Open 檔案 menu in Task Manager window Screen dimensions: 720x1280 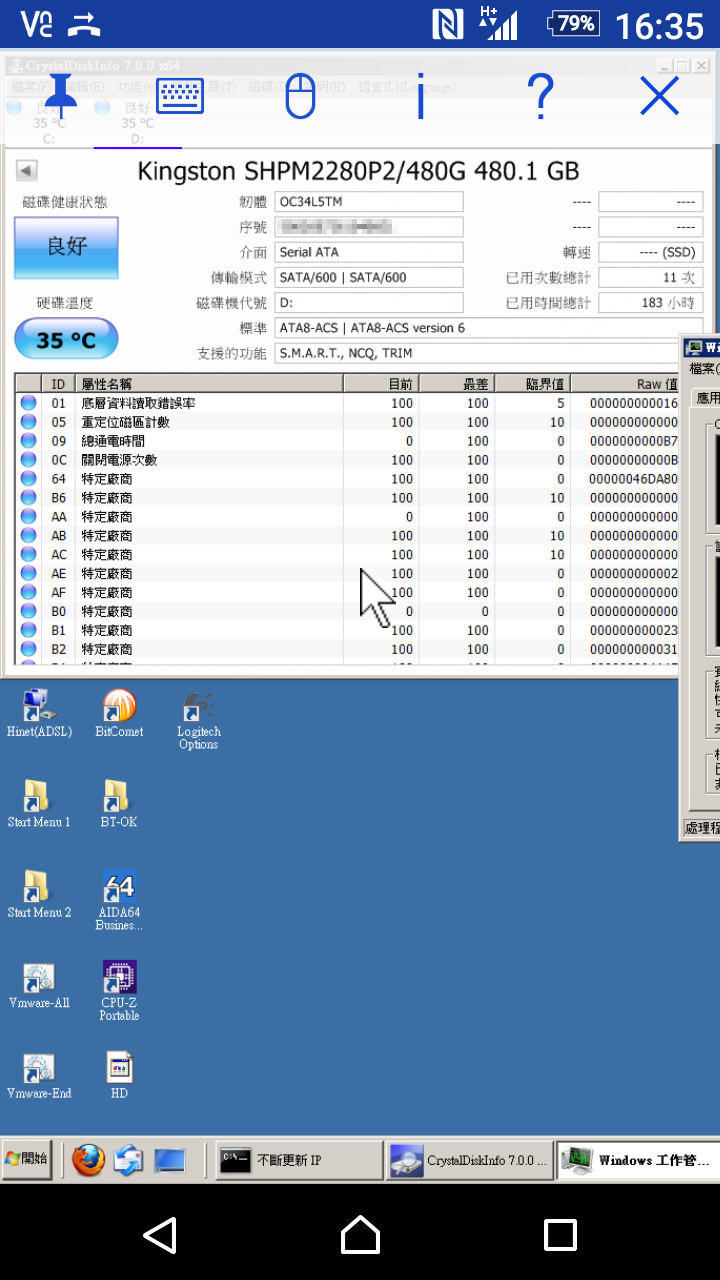[x=704, y=370]
